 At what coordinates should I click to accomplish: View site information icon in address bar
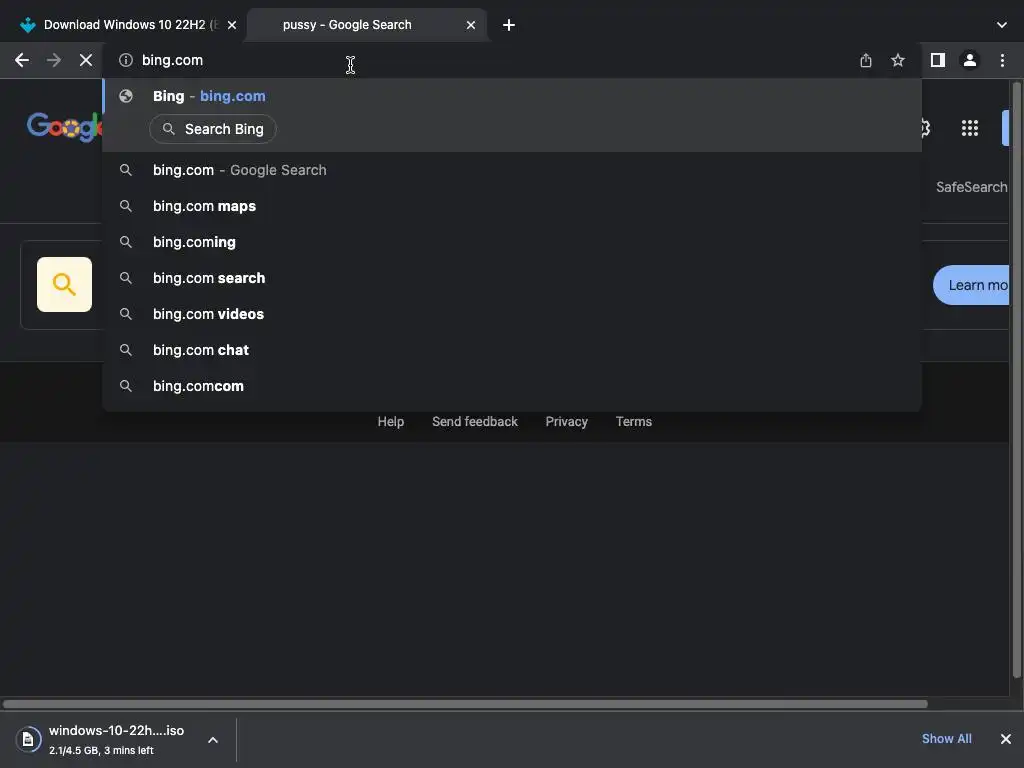point(126,60)
